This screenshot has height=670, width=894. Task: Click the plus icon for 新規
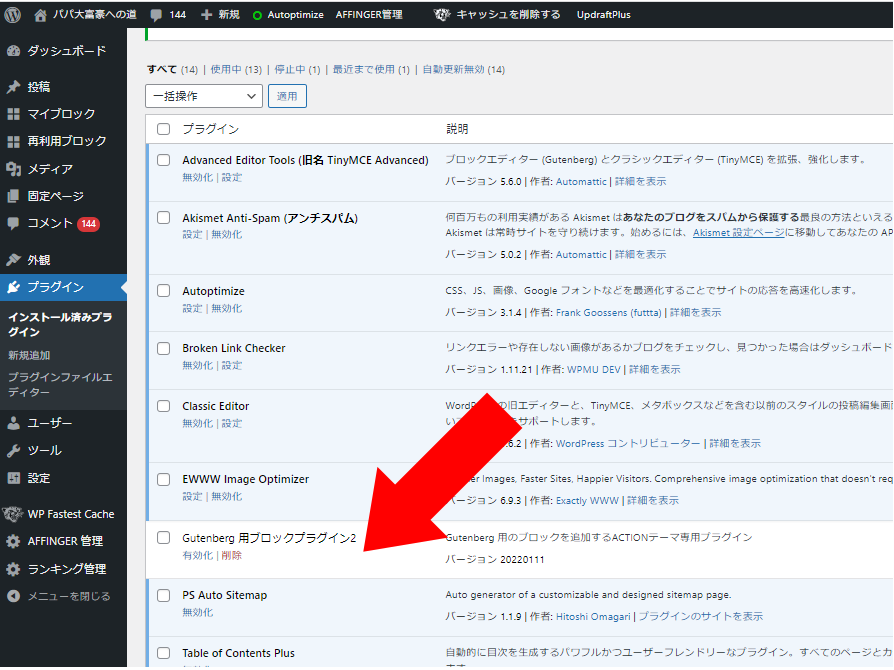coord(206,15)
